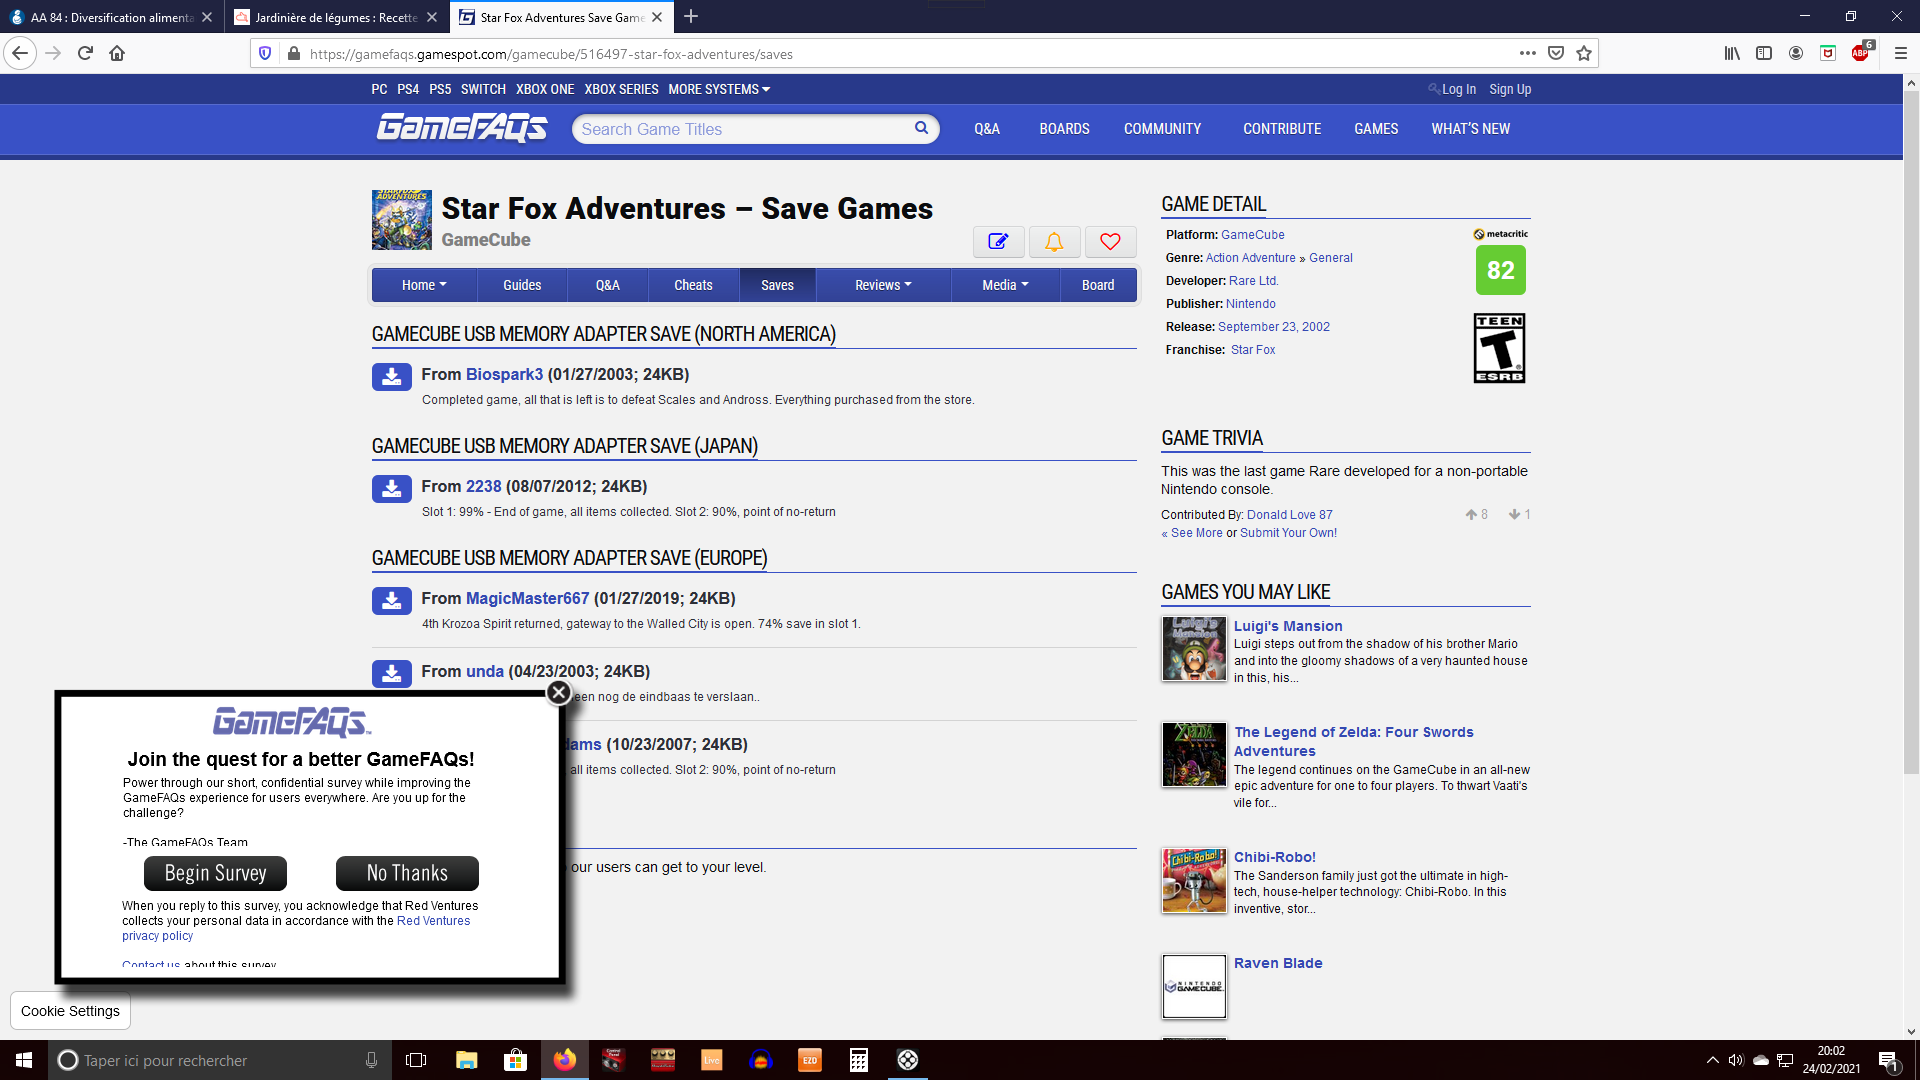Download the 2238 Japan save file
The image size is (1920, 1080).
point(392,489)
